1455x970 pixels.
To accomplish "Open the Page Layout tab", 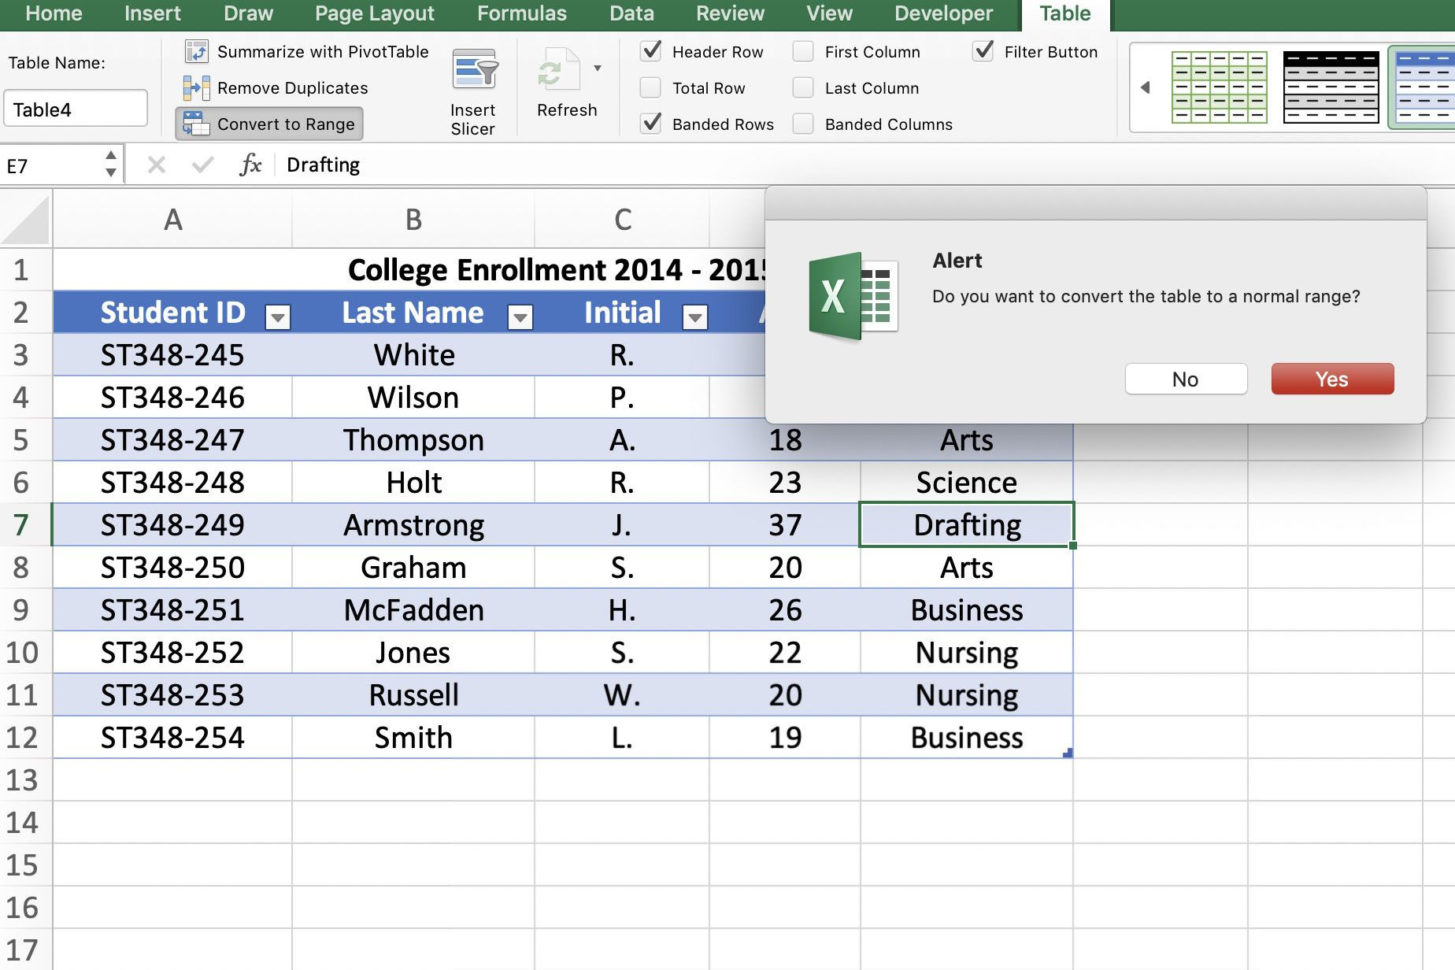I will (374, 14).
